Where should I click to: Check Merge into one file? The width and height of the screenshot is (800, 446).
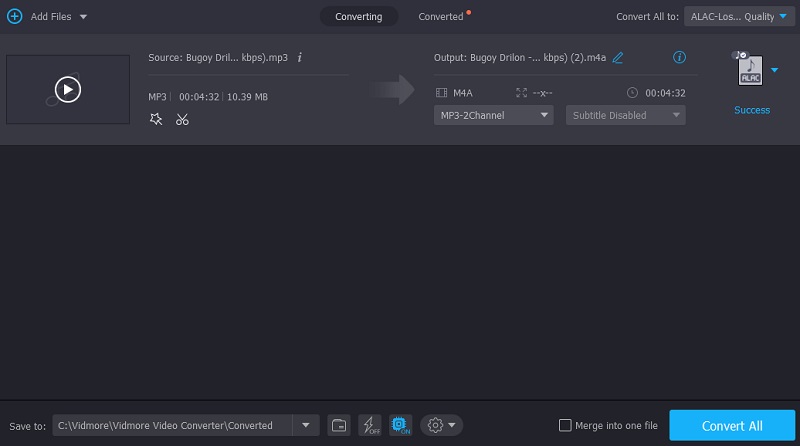pyautogui.click(x=565, y=425)
